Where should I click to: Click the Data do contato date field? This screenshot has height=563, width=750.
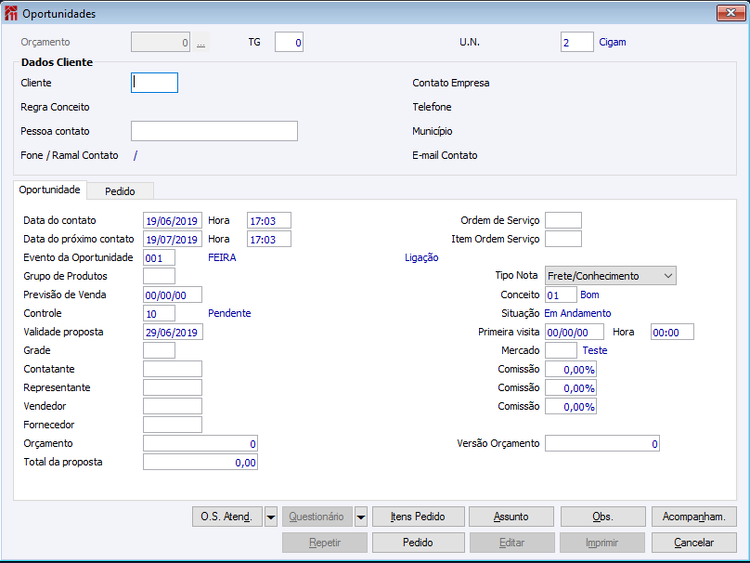[x=172, y=221]
